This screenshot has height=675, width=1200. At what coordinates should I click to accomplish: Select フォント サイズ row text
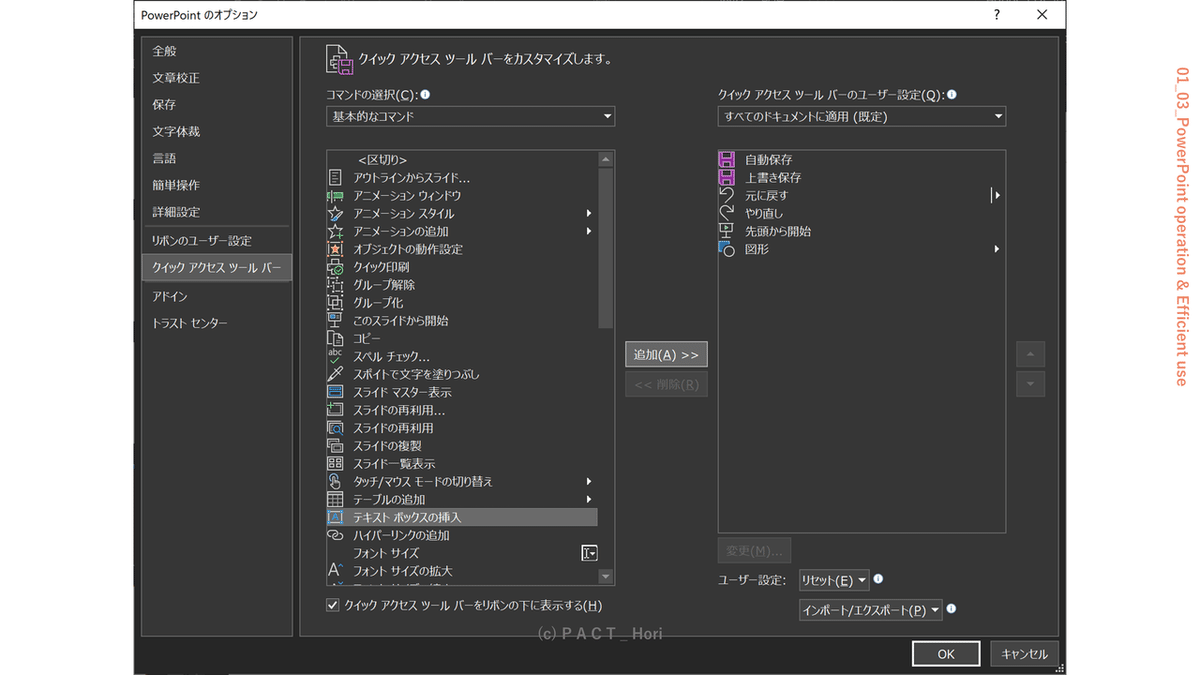386,553
